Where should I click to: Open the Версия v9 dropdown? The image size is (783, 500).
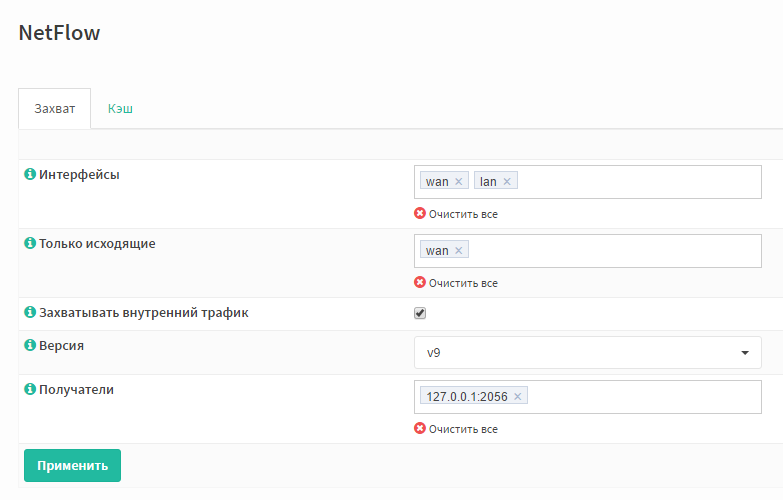[x=588, y=353]
